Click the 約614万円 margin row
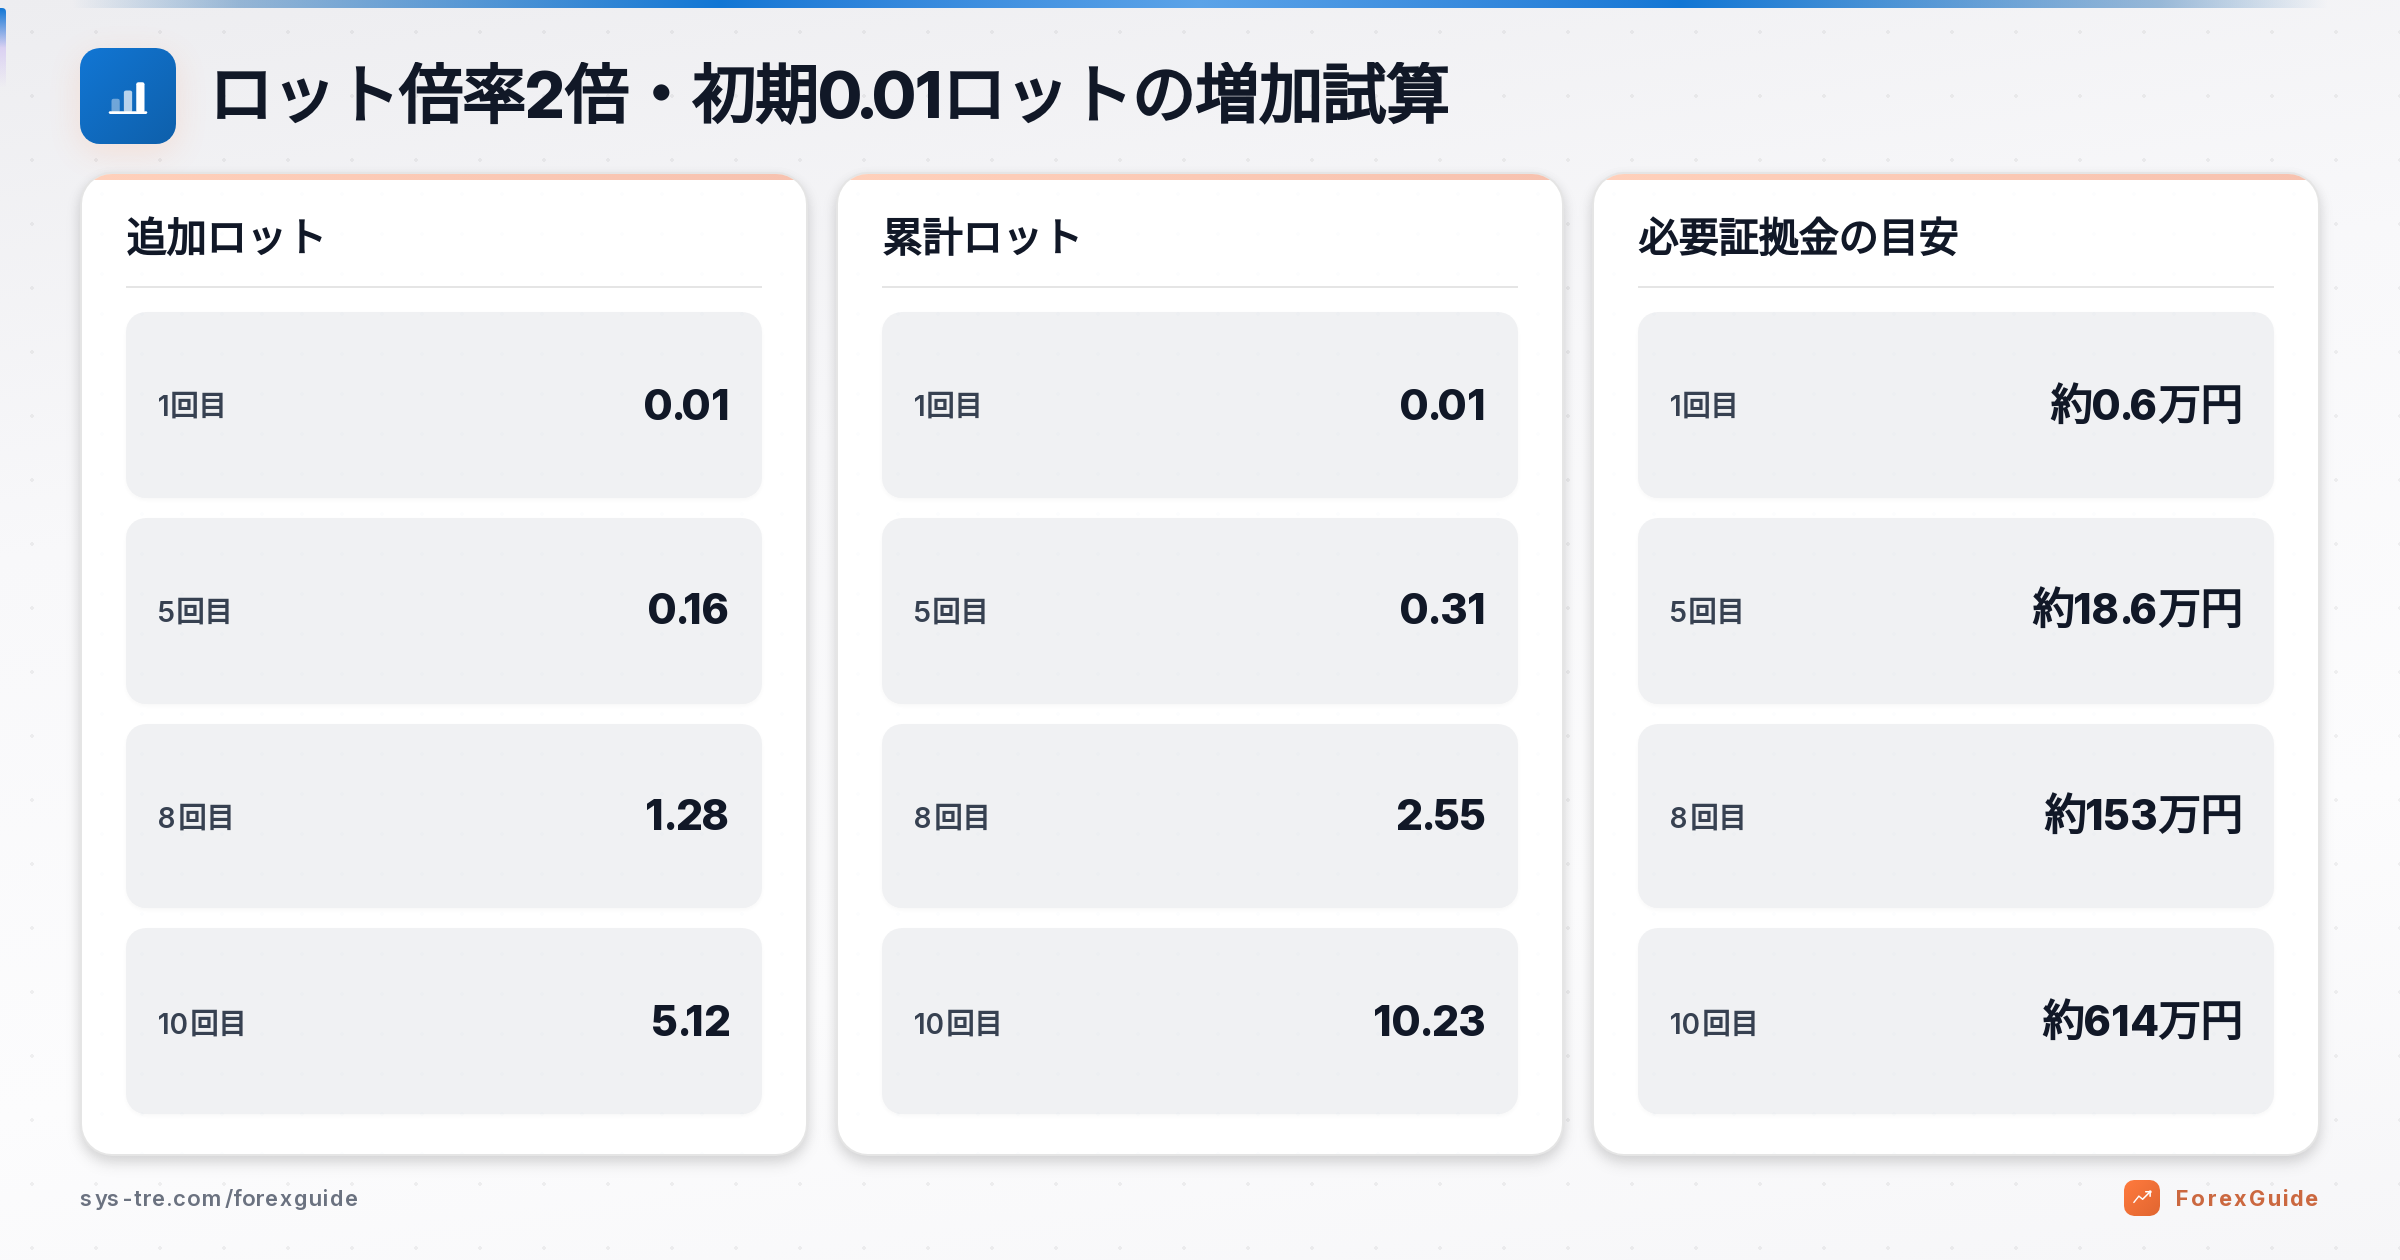The image size is (2400, 1260). pyautogui.click(x=1955, y=1021)
